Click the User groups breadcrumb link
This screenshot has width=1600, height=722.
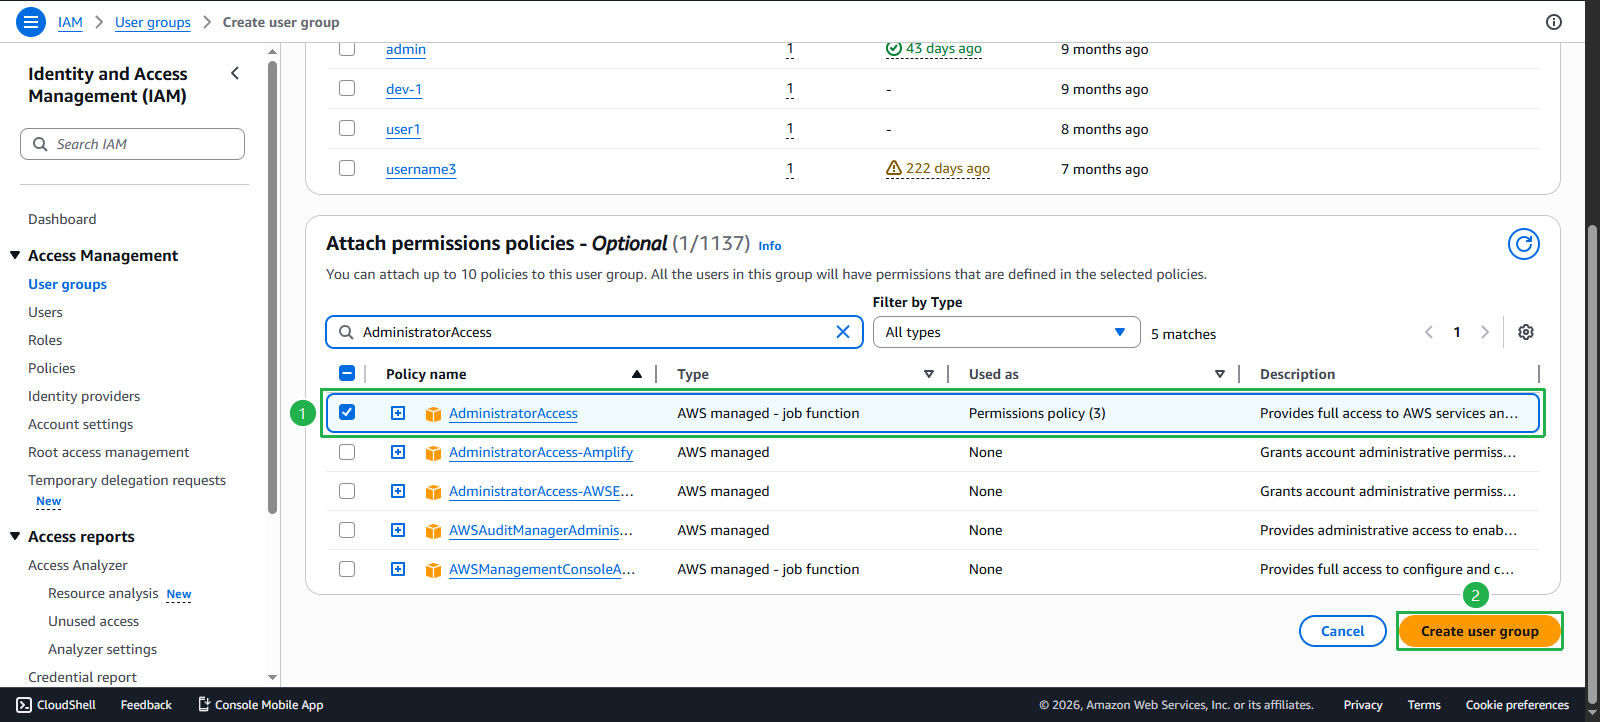tap(153, 22)
